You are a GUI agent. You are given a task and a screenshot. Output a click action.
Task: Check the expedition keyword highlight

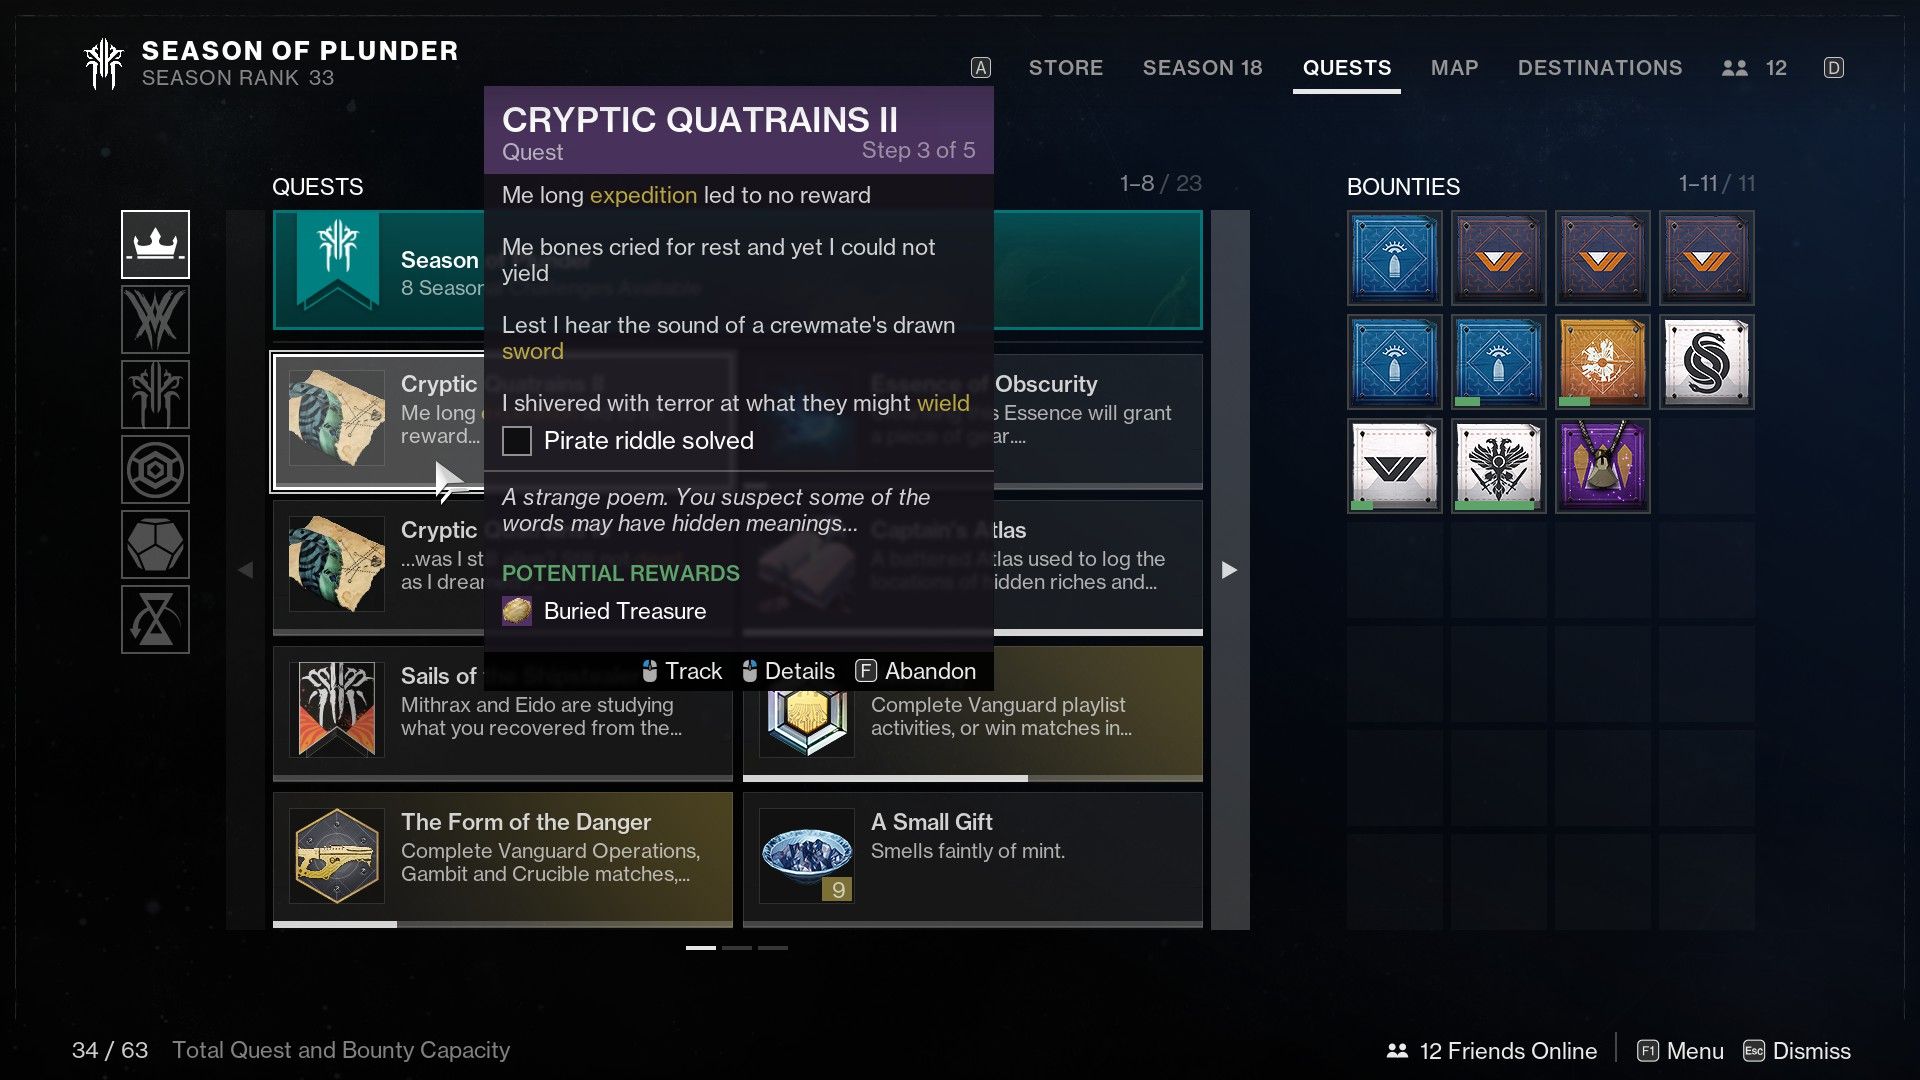click(x=642, y=195)
